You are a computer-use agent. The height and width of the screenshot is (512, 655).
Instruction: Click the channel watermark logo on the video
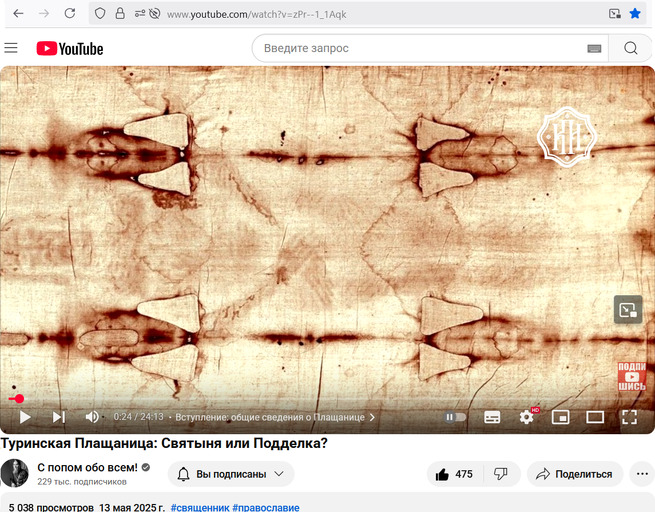(567, 137)
